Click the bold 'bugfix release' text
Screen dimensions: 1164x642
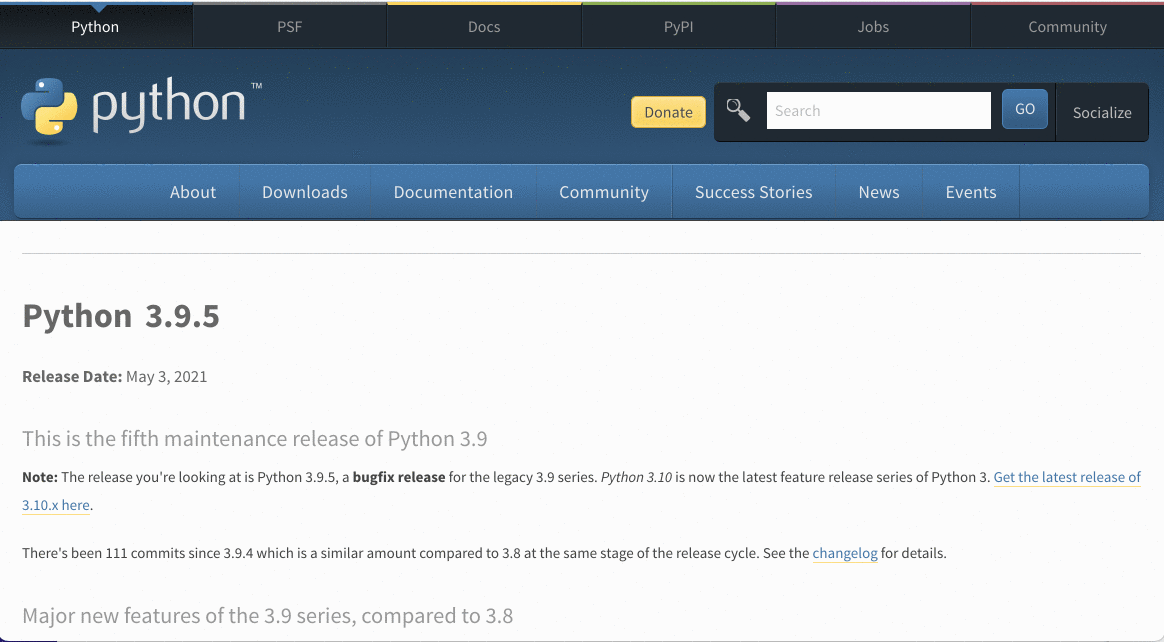click(399, 477)
